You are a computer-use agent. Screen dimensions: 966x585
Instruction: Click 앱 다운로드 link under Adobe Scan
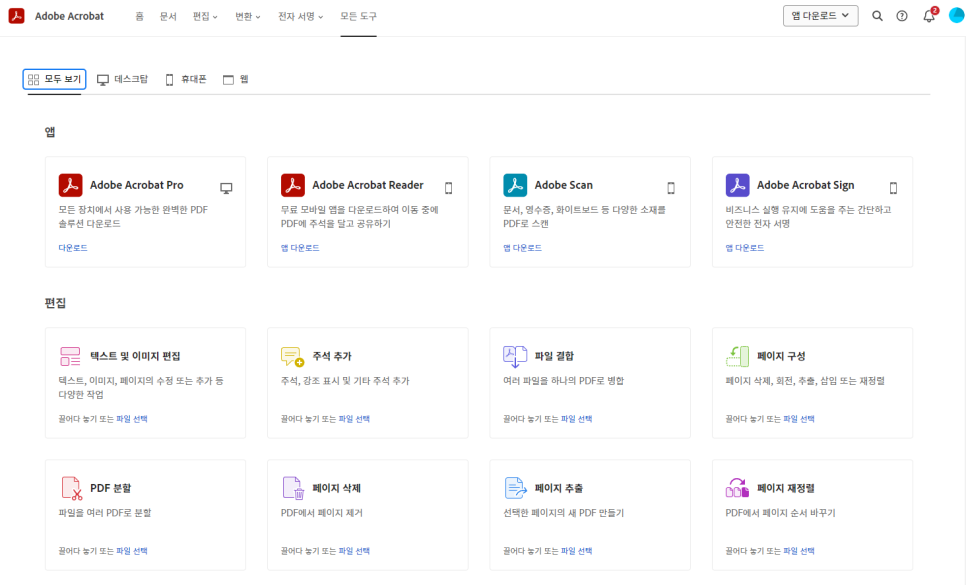tap(522, 248)
